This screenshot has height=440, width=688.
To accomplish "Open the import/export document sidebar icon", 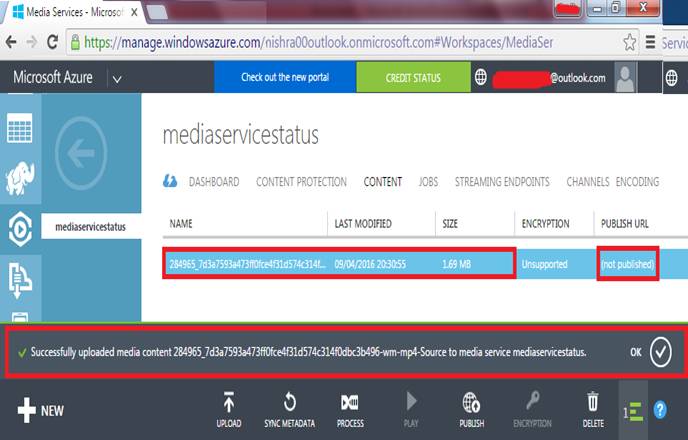I will (x=20, y=280).
